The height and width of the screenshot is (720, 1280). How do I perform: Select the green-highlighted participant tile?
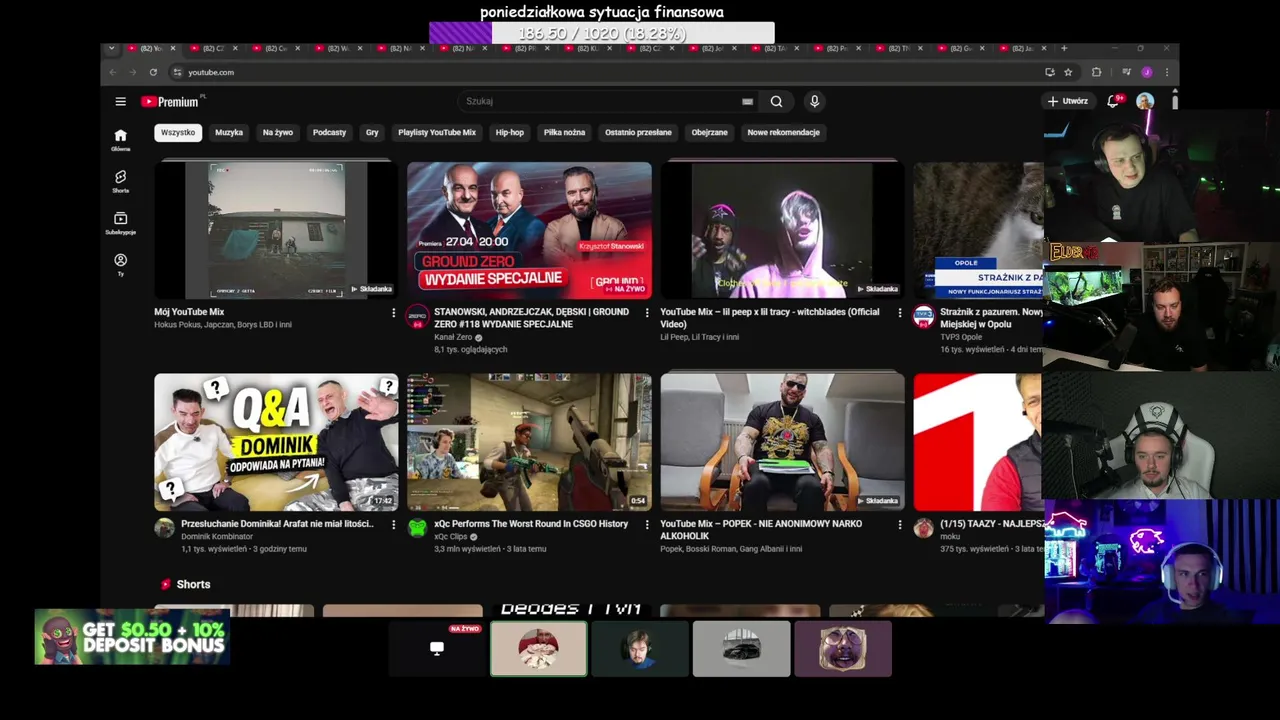click(538, 648)
